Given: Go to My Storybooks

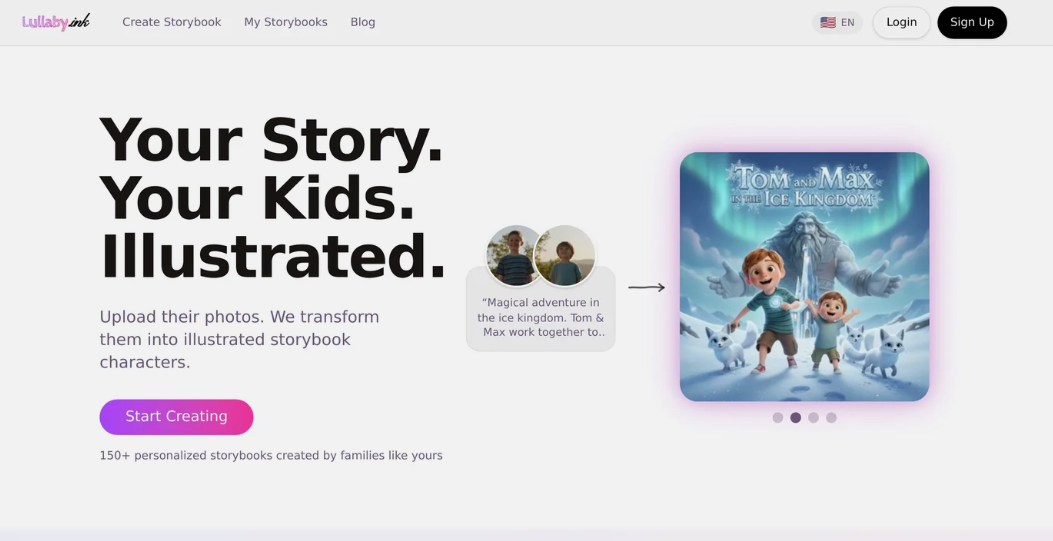Looking at the screenshot, I should [285, 22].
